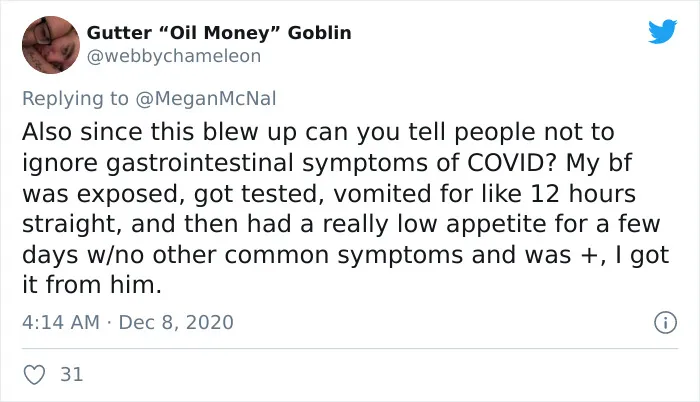Click "gastrointestinal symptoms" in the tweet

coord(267,163)
